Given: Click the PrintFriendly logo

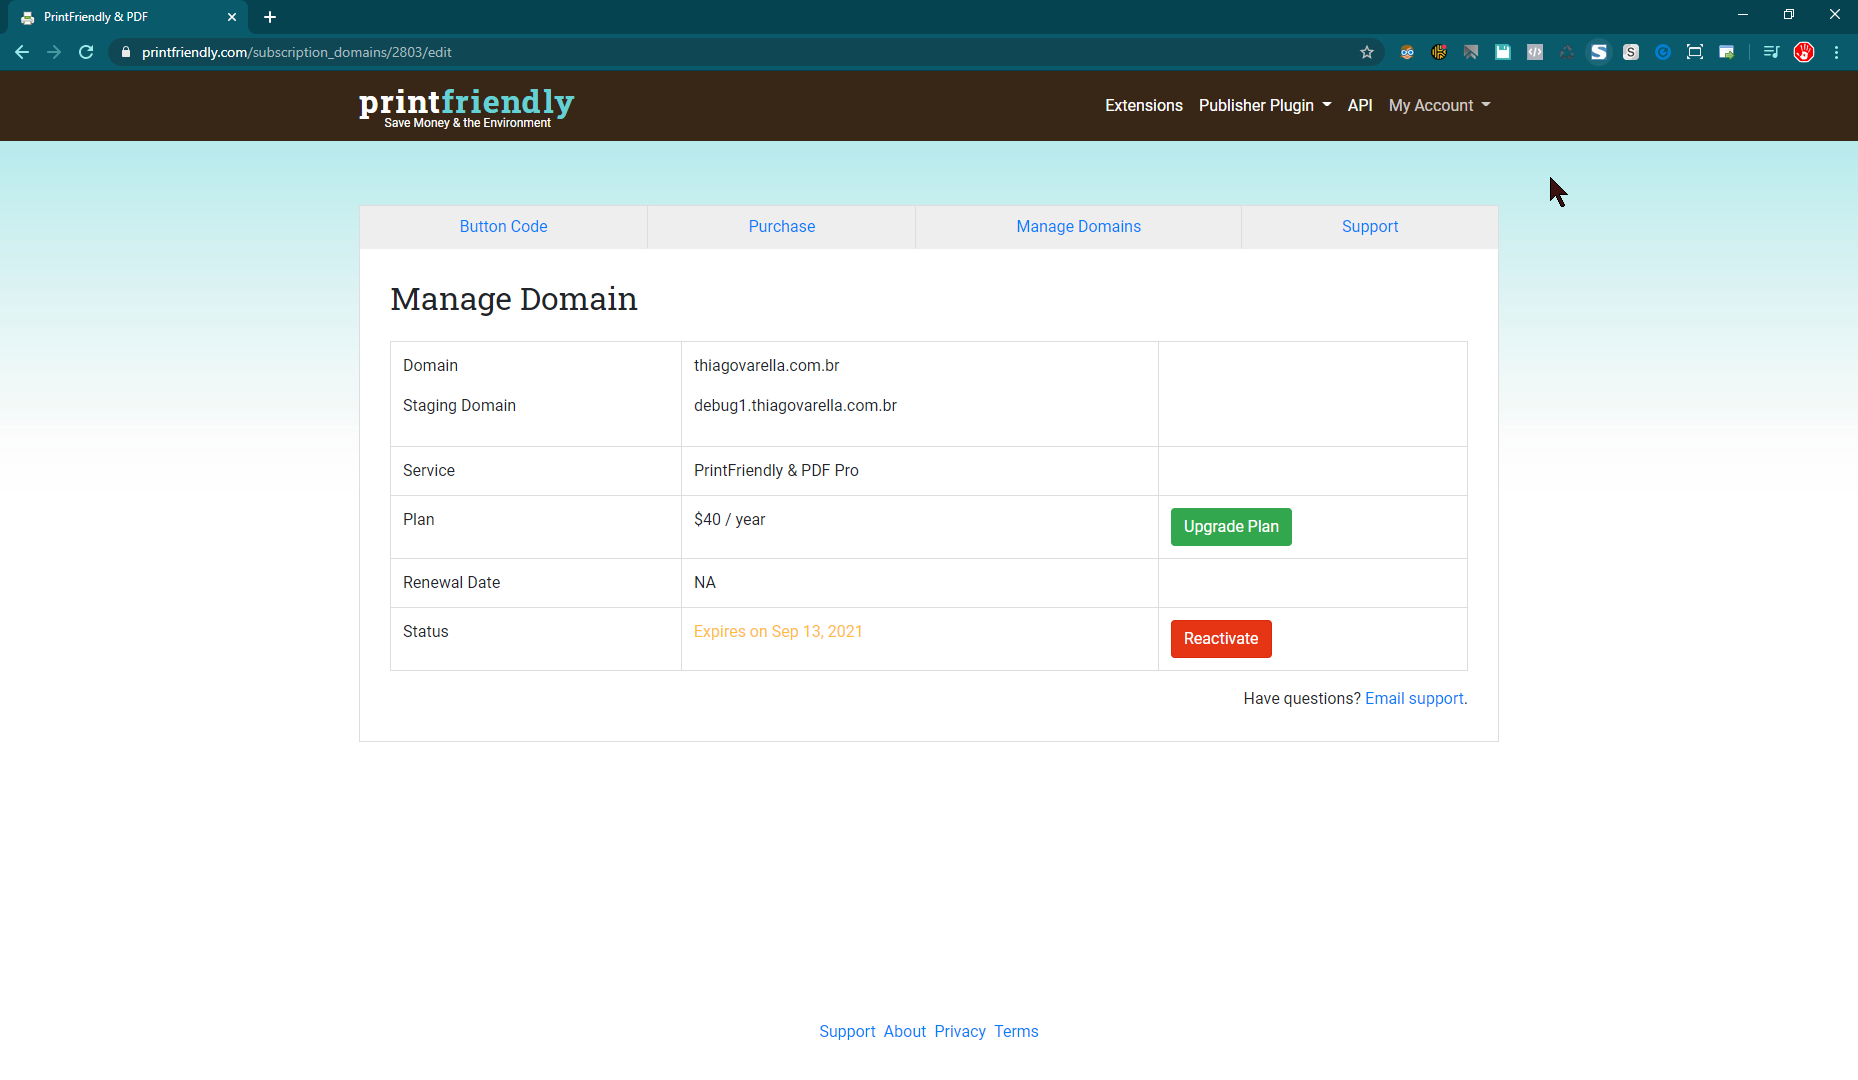Looking at the screenshot, I should click(467, 106).
